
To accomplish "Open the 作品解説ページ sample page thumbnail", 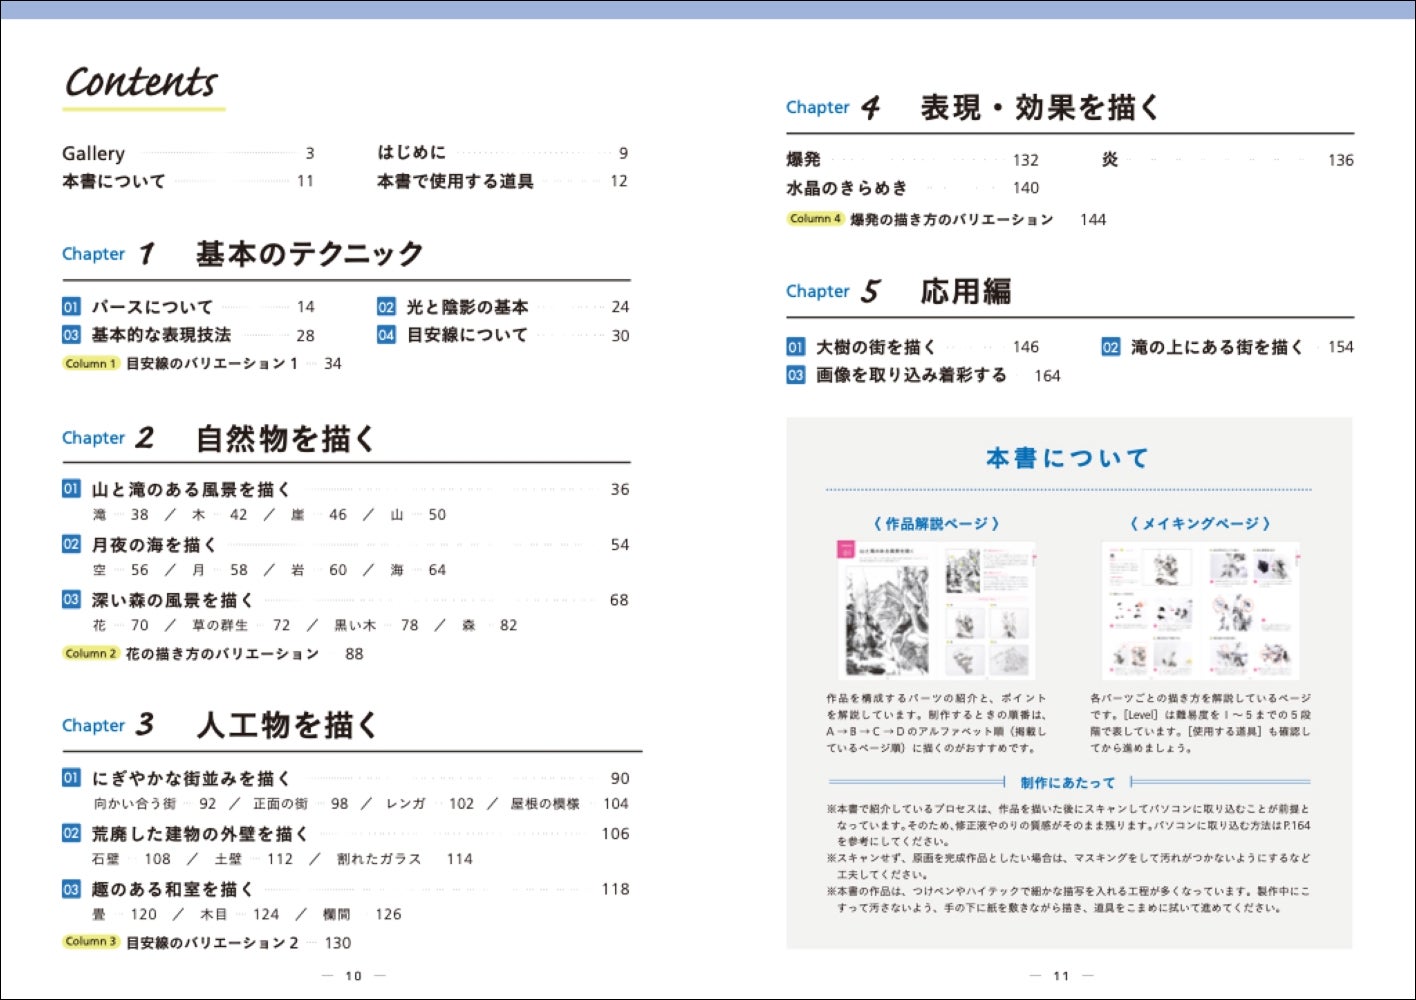I will point(936,611).
